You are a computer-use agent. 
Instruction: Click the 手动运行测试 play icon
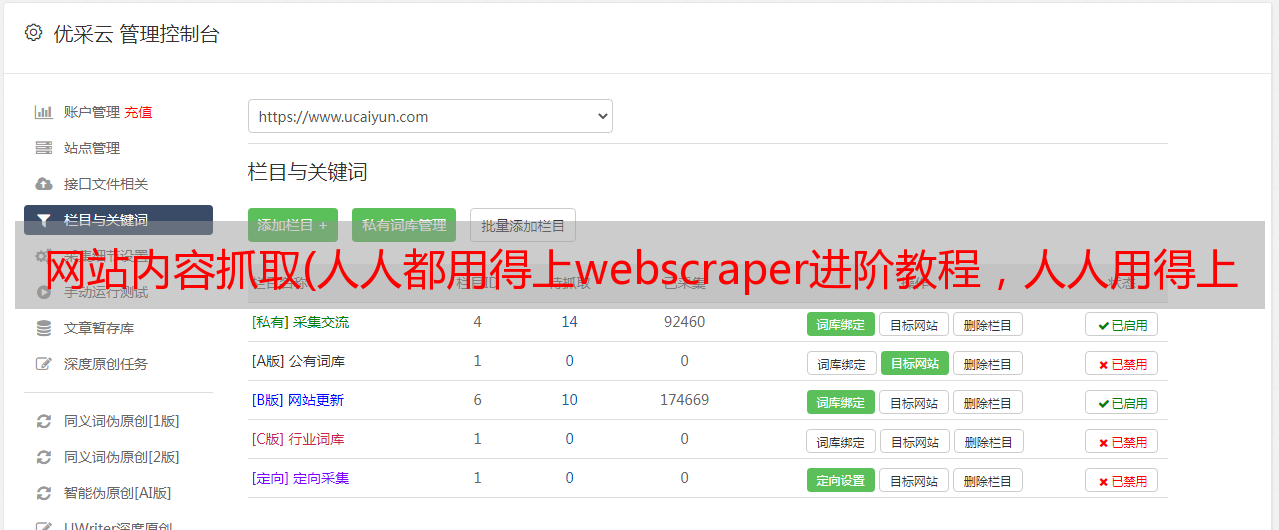pyautogui.click(x=43, y=292)
